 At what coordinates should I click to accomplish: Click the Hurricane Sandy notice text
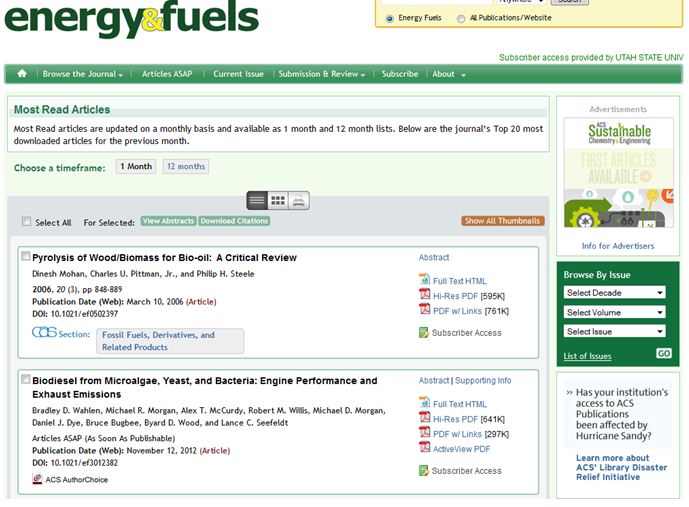click(621, 414)
